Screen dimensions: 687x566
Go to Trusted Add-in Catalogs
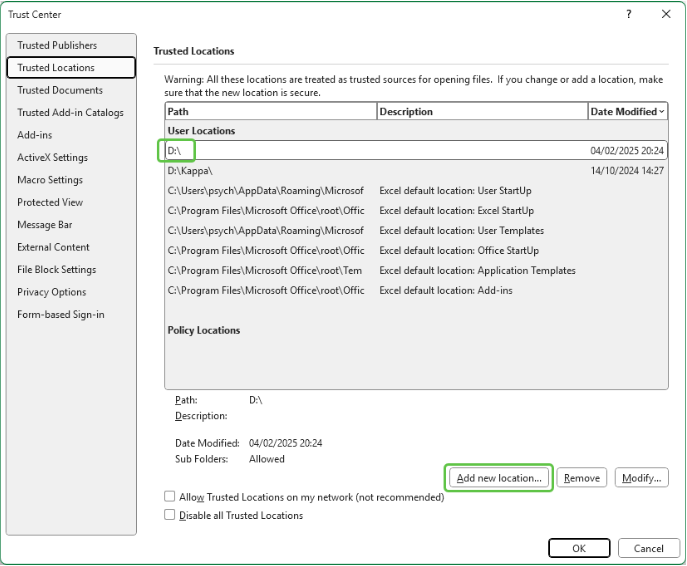pos(70,113)
